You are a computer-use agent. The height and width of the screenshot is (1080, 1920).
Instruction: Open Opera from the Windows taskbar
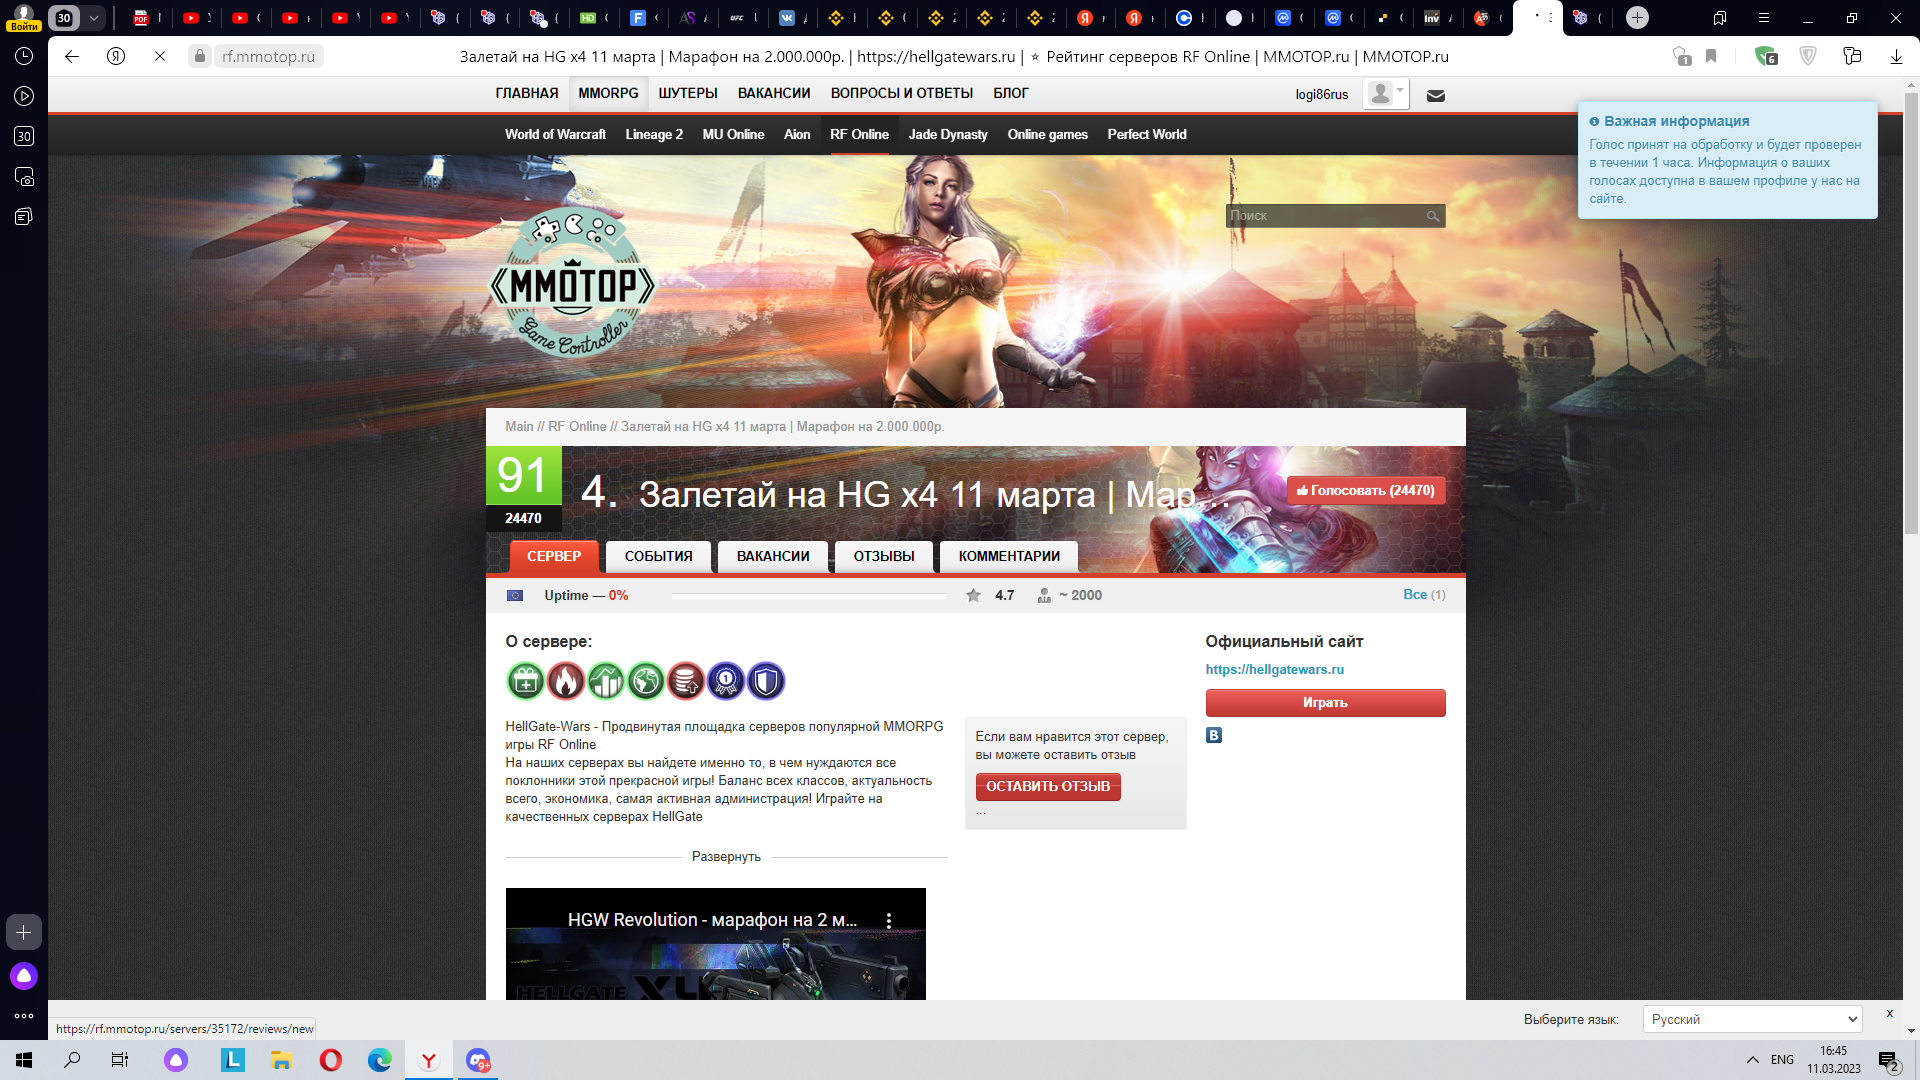click(331, 1060)
